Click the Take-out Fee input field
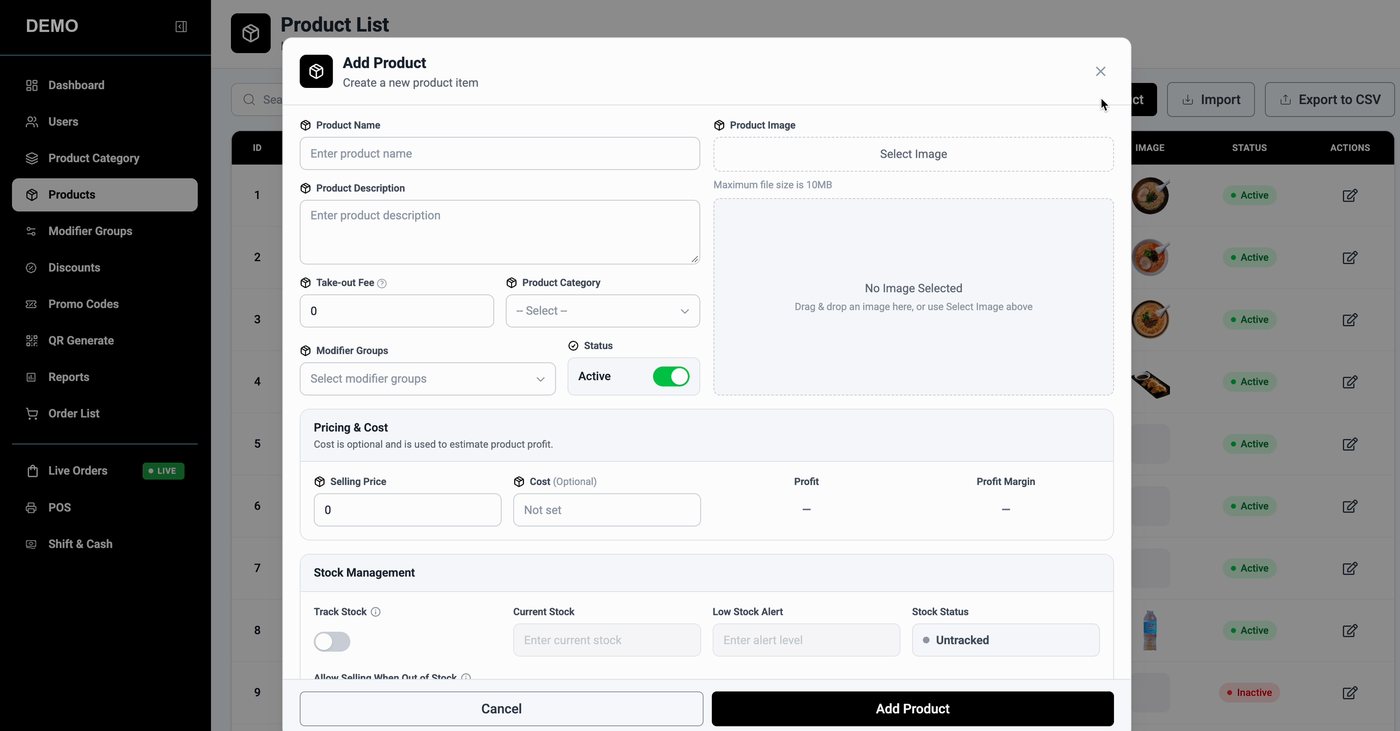 coord(397,311)
